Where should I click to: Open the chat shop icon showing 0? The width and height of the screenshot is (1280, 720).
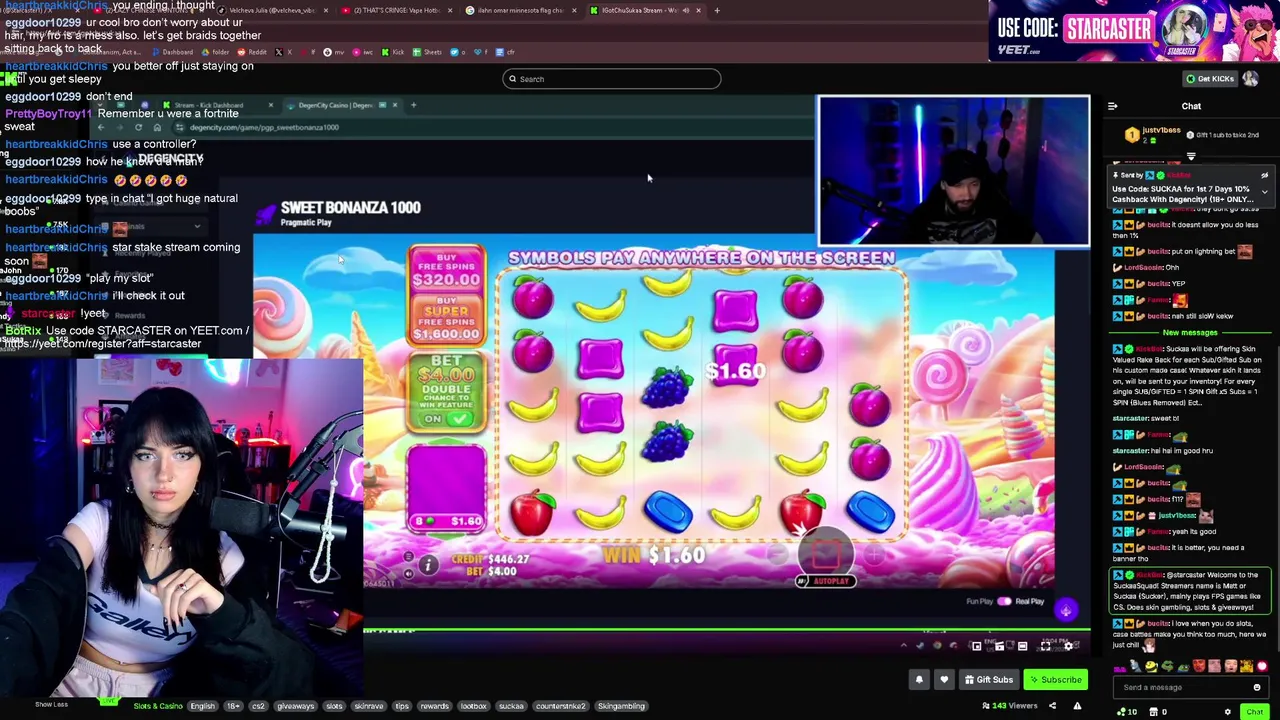pyautogui.click(x=1158, y=712)
